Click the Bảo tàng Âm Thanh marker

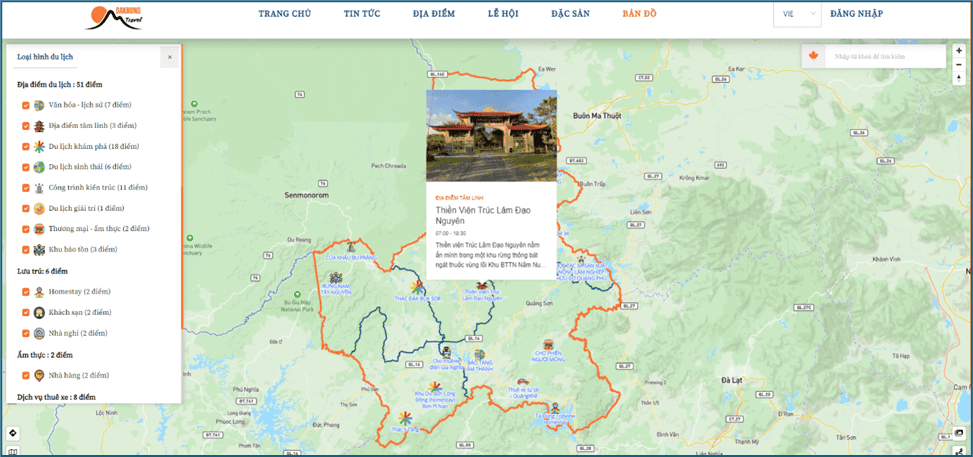479,356
